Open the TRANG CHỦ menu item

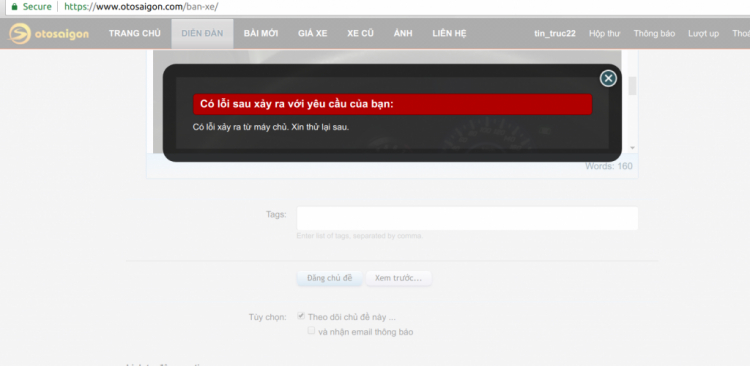134,33
